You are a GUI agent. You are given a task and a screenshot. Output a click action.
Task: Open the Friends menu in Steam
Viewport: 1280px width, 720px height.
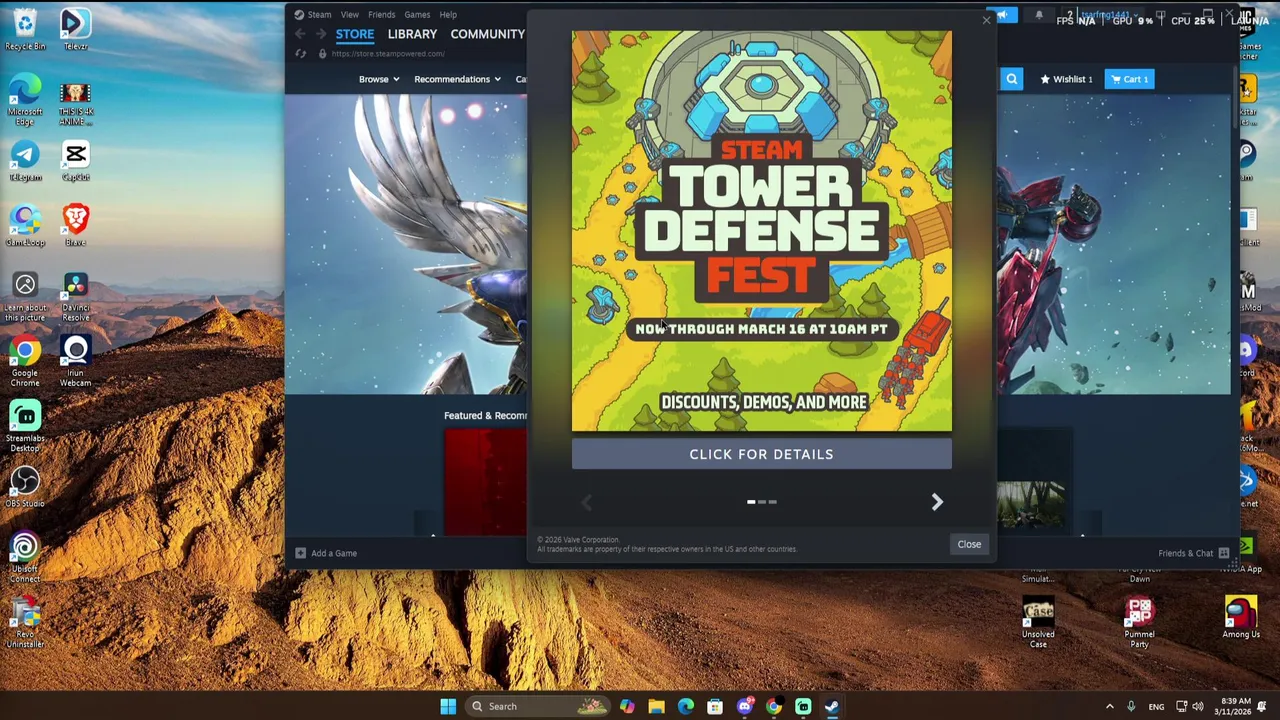tap(381, 15)
